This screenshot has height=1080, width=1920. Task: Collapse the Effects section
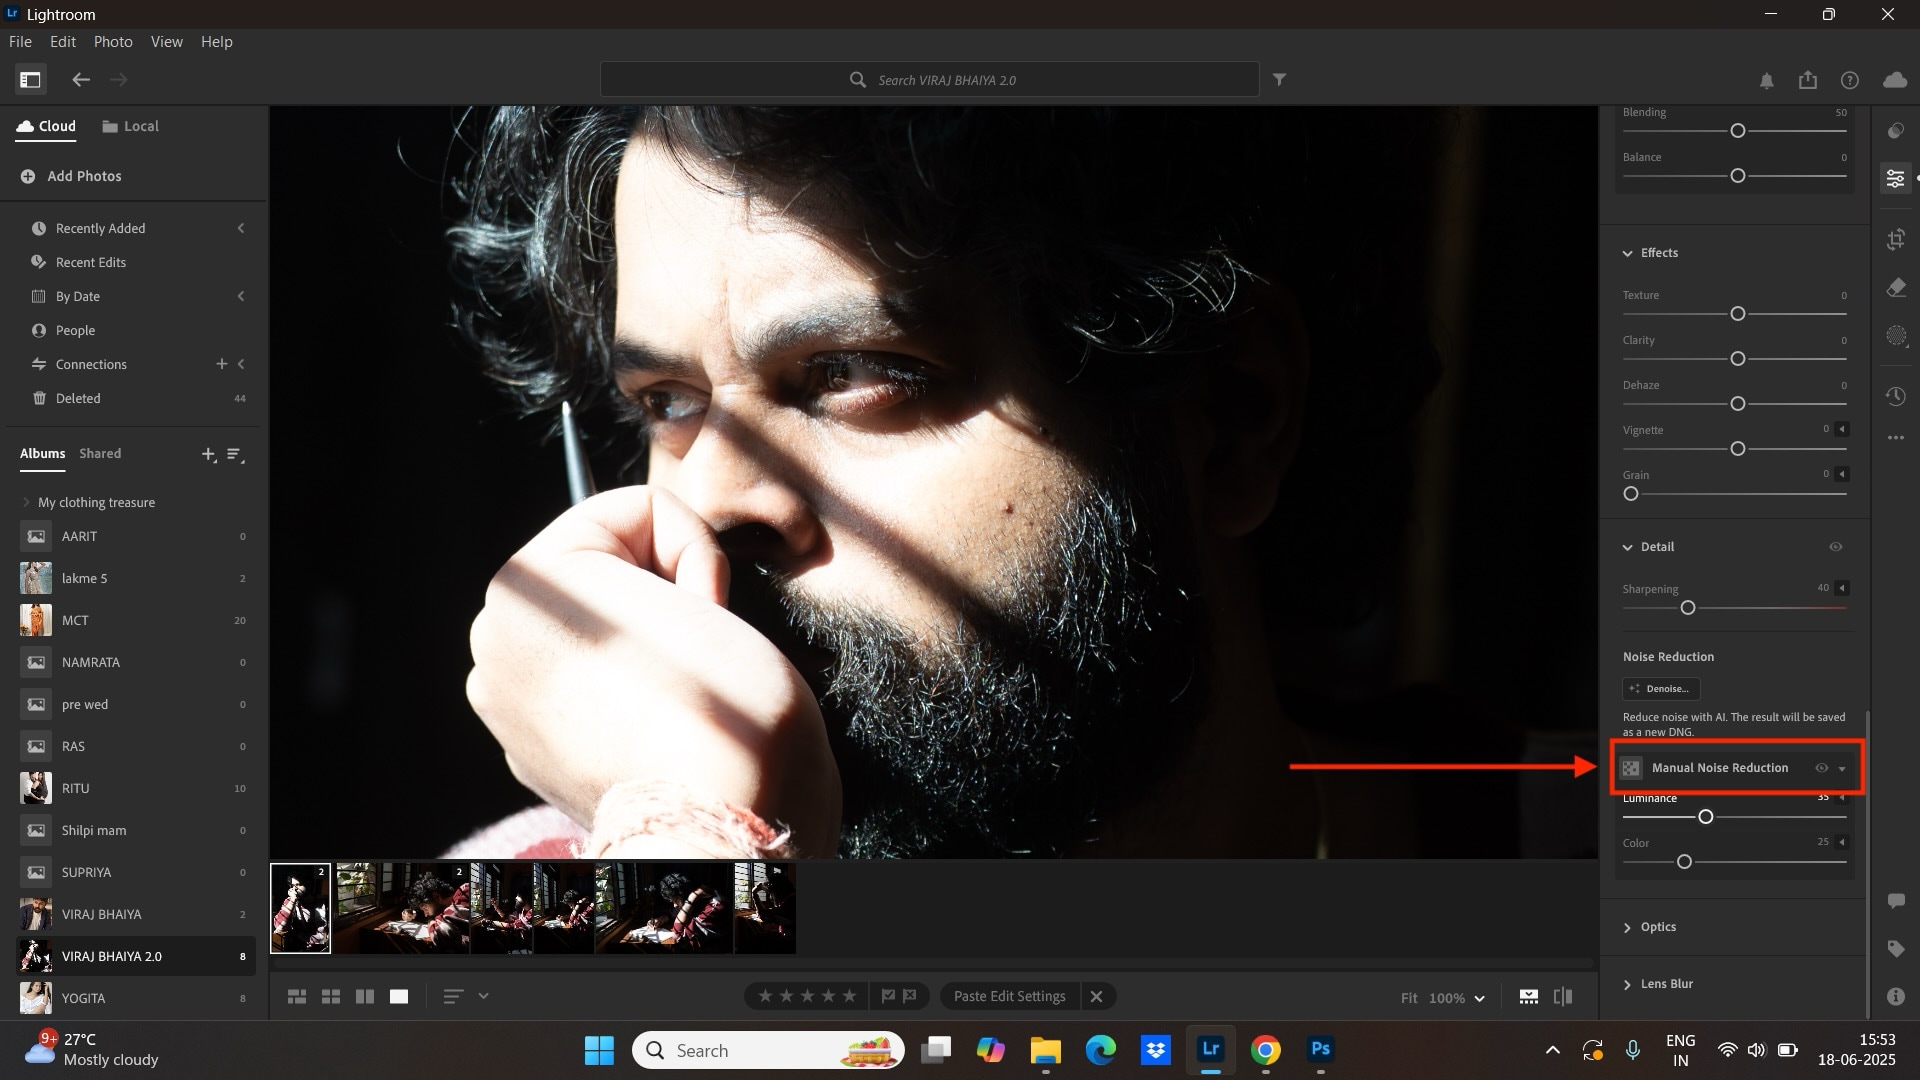[1627, 254]
